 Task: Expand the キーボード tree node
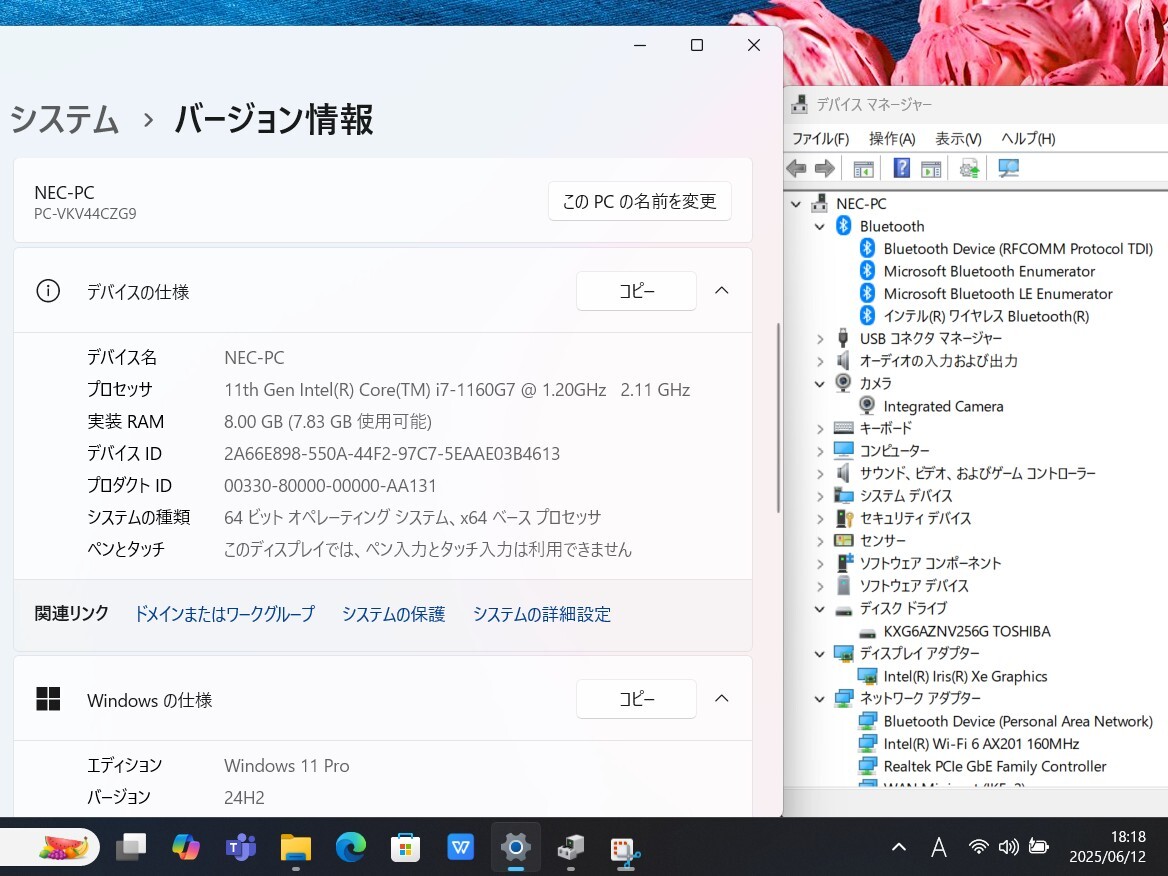pyautogui.click(x=820, y=428)
